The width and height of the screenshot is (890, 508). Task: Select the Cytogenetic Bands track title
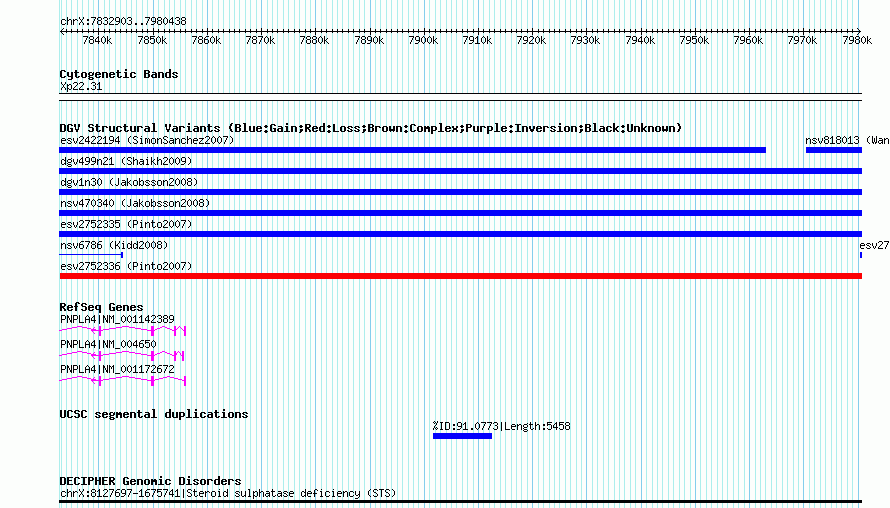(x=119, y=74)
